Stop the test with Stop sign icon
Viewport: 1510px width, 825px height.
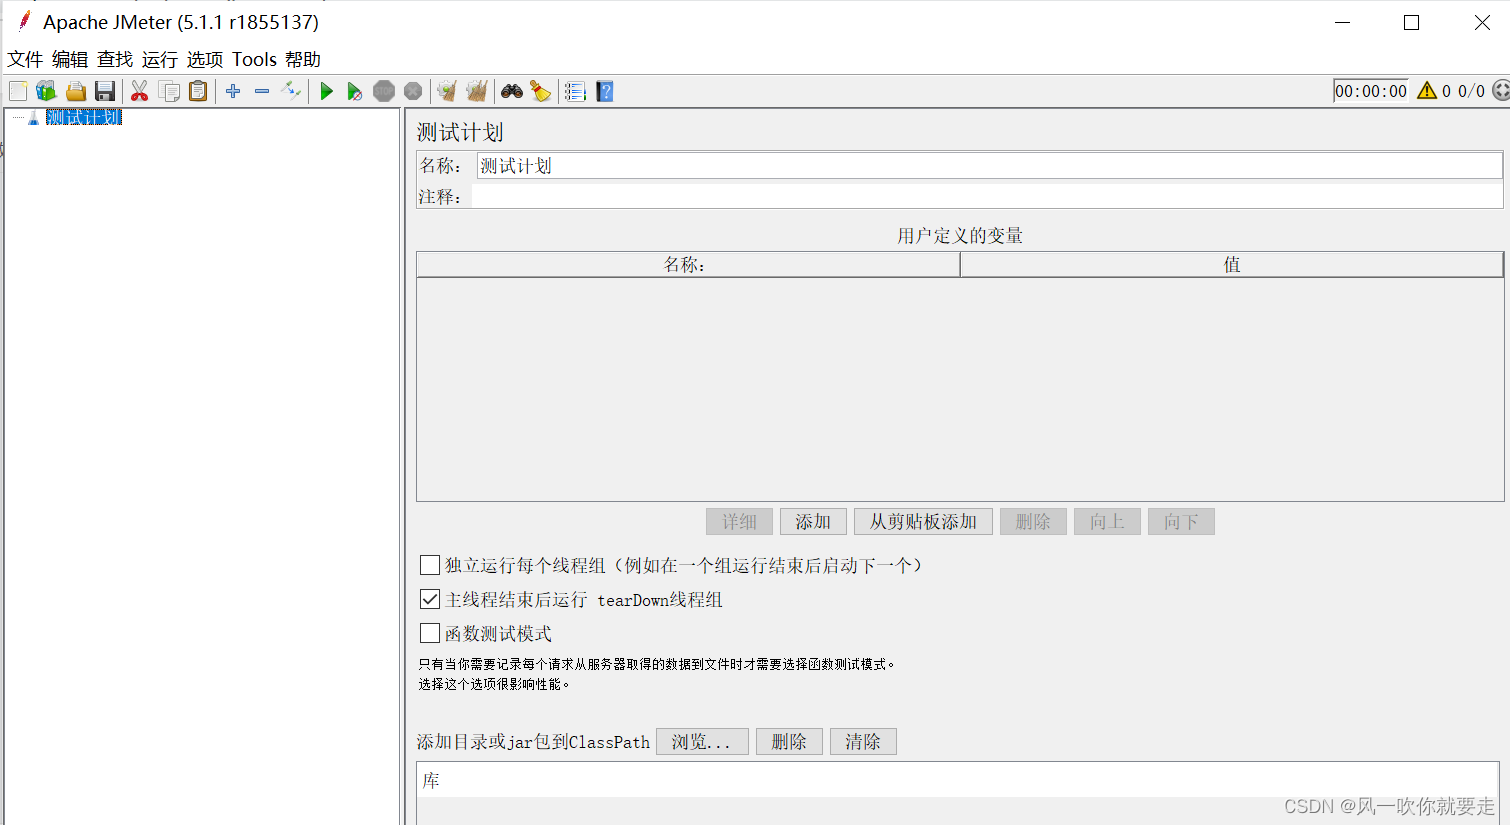click(x=384, y=91)
